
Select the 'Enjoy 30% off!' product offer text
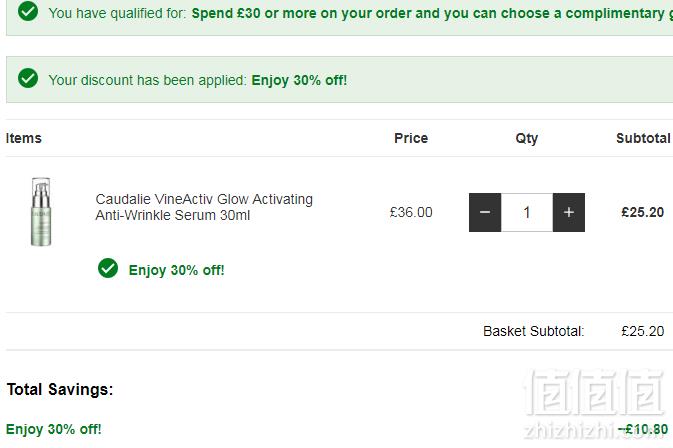(x=176, y=270)
